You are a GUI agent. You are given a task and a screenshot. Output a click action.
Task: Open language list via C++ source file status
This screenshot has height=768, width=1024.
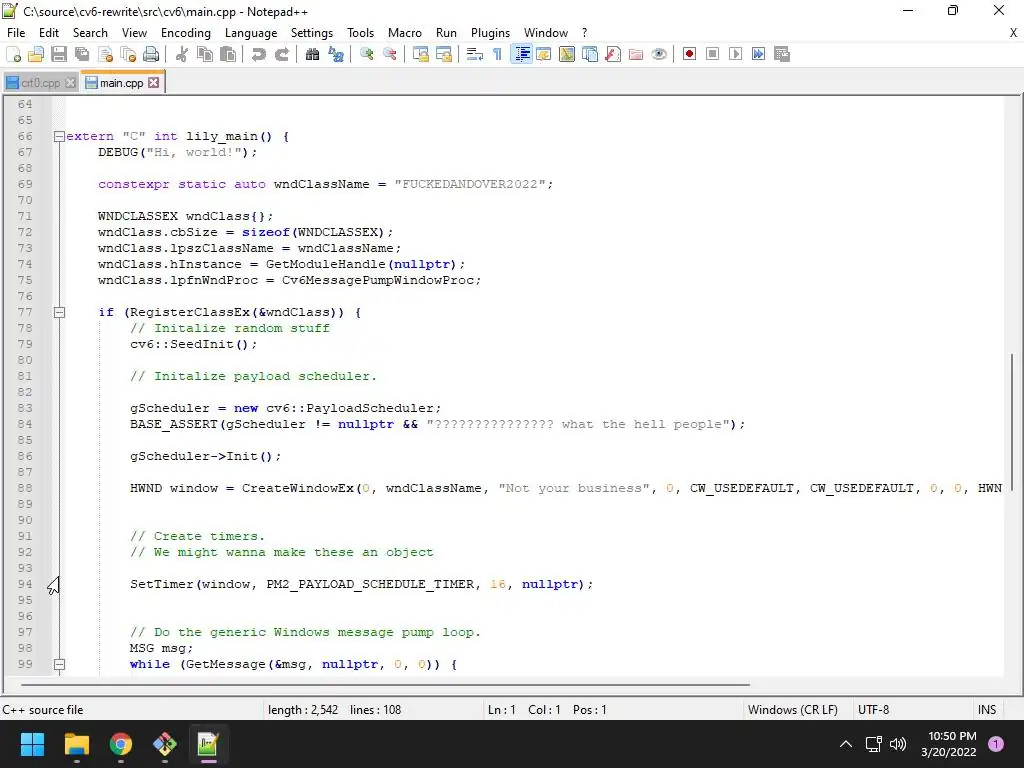tap(43, 710)
